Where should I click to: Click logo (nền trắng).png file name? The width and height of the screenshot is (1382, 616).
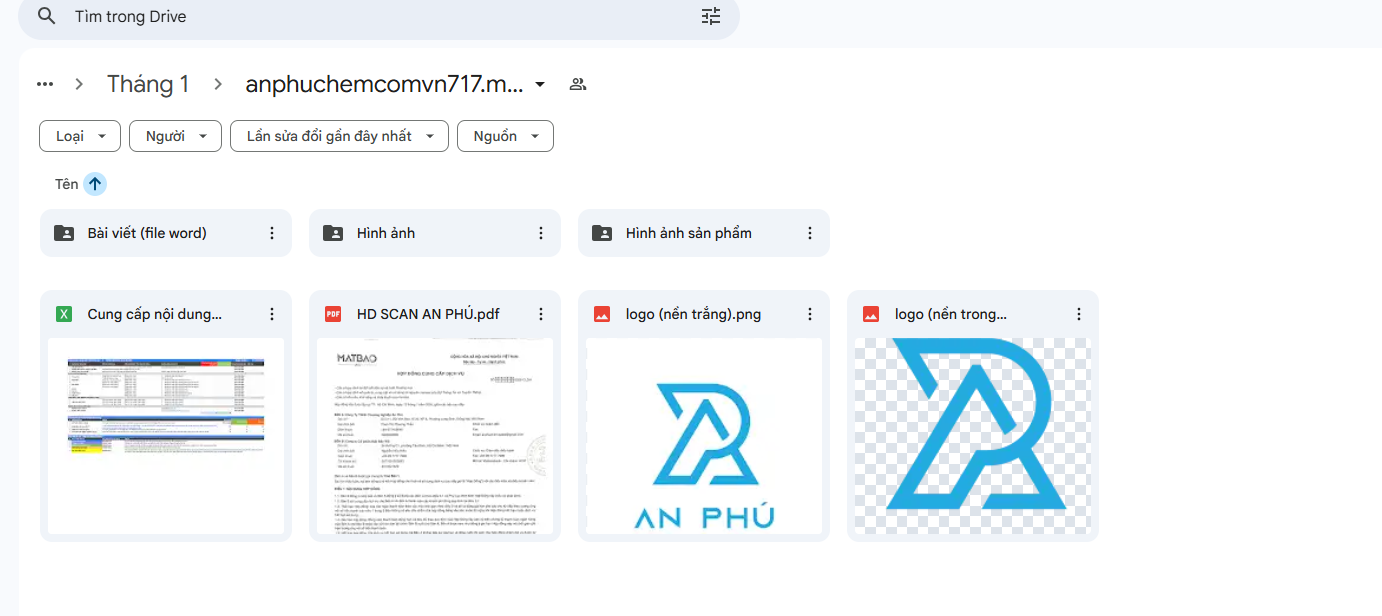(693, 314)
